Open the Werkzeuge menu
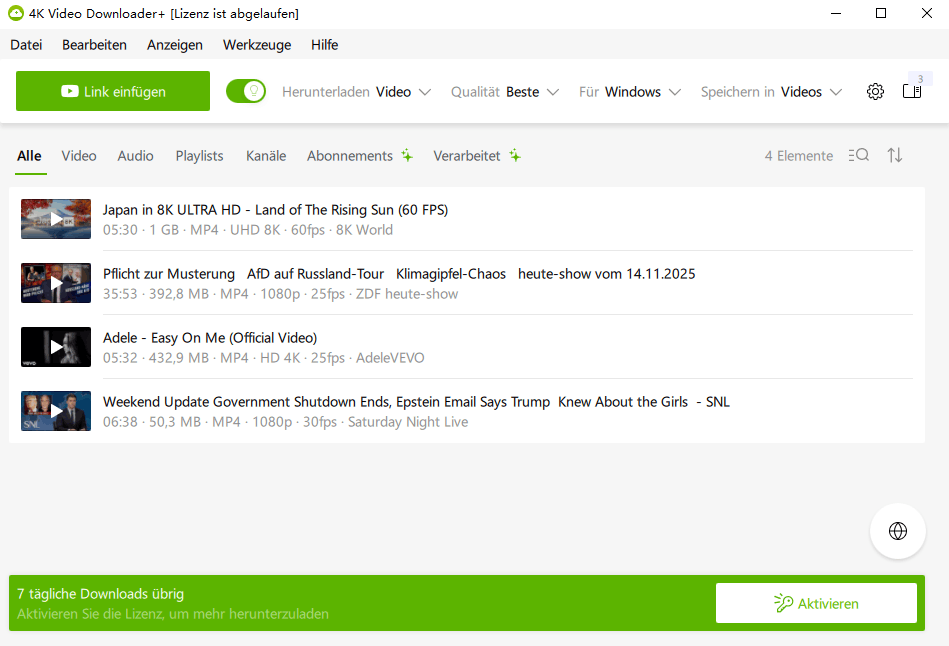Screen dimensions: 949x646 coord(257,45)
